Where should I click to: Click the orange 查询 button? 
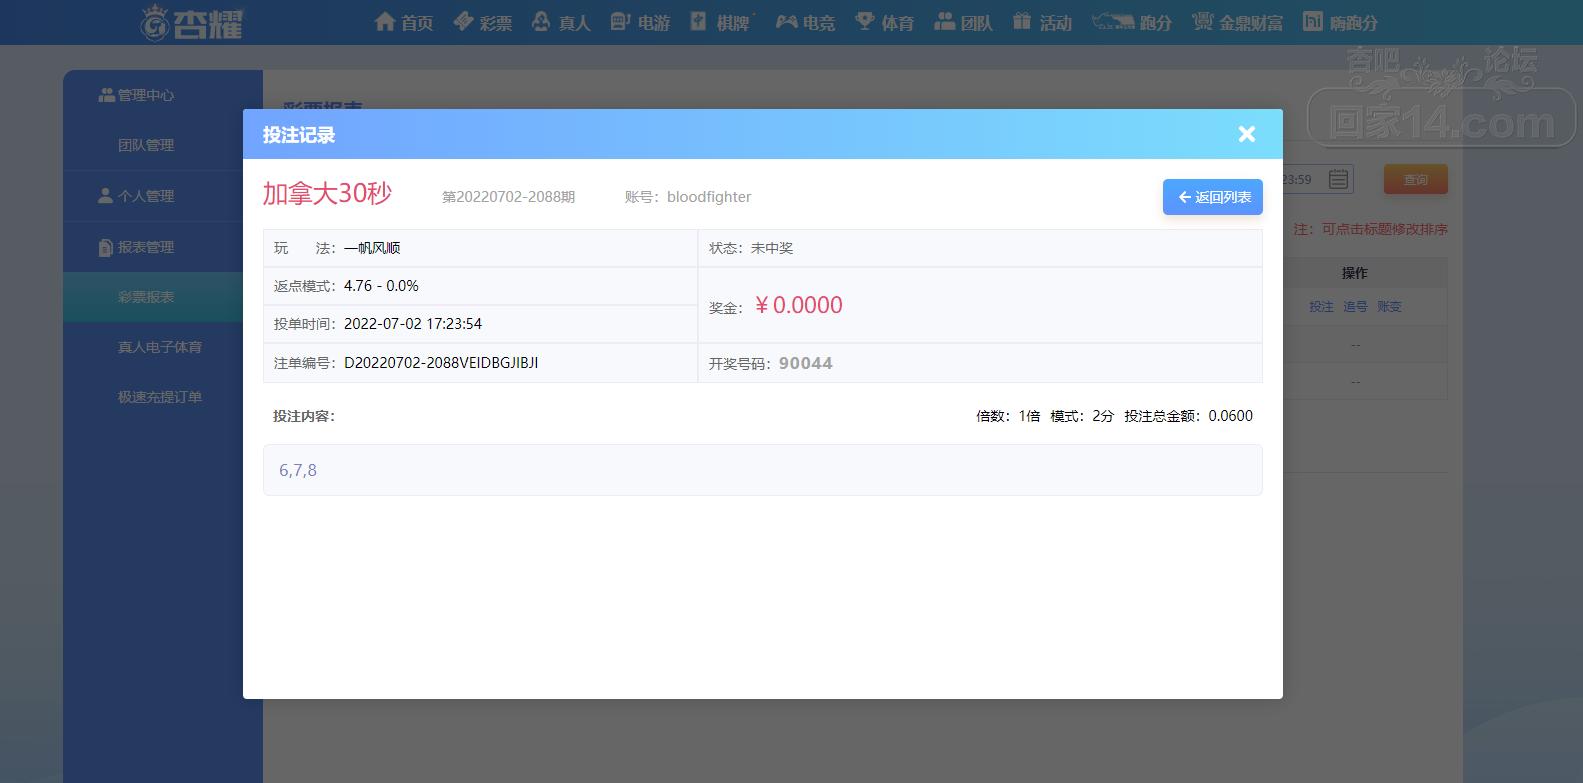tap(1415, 179)
